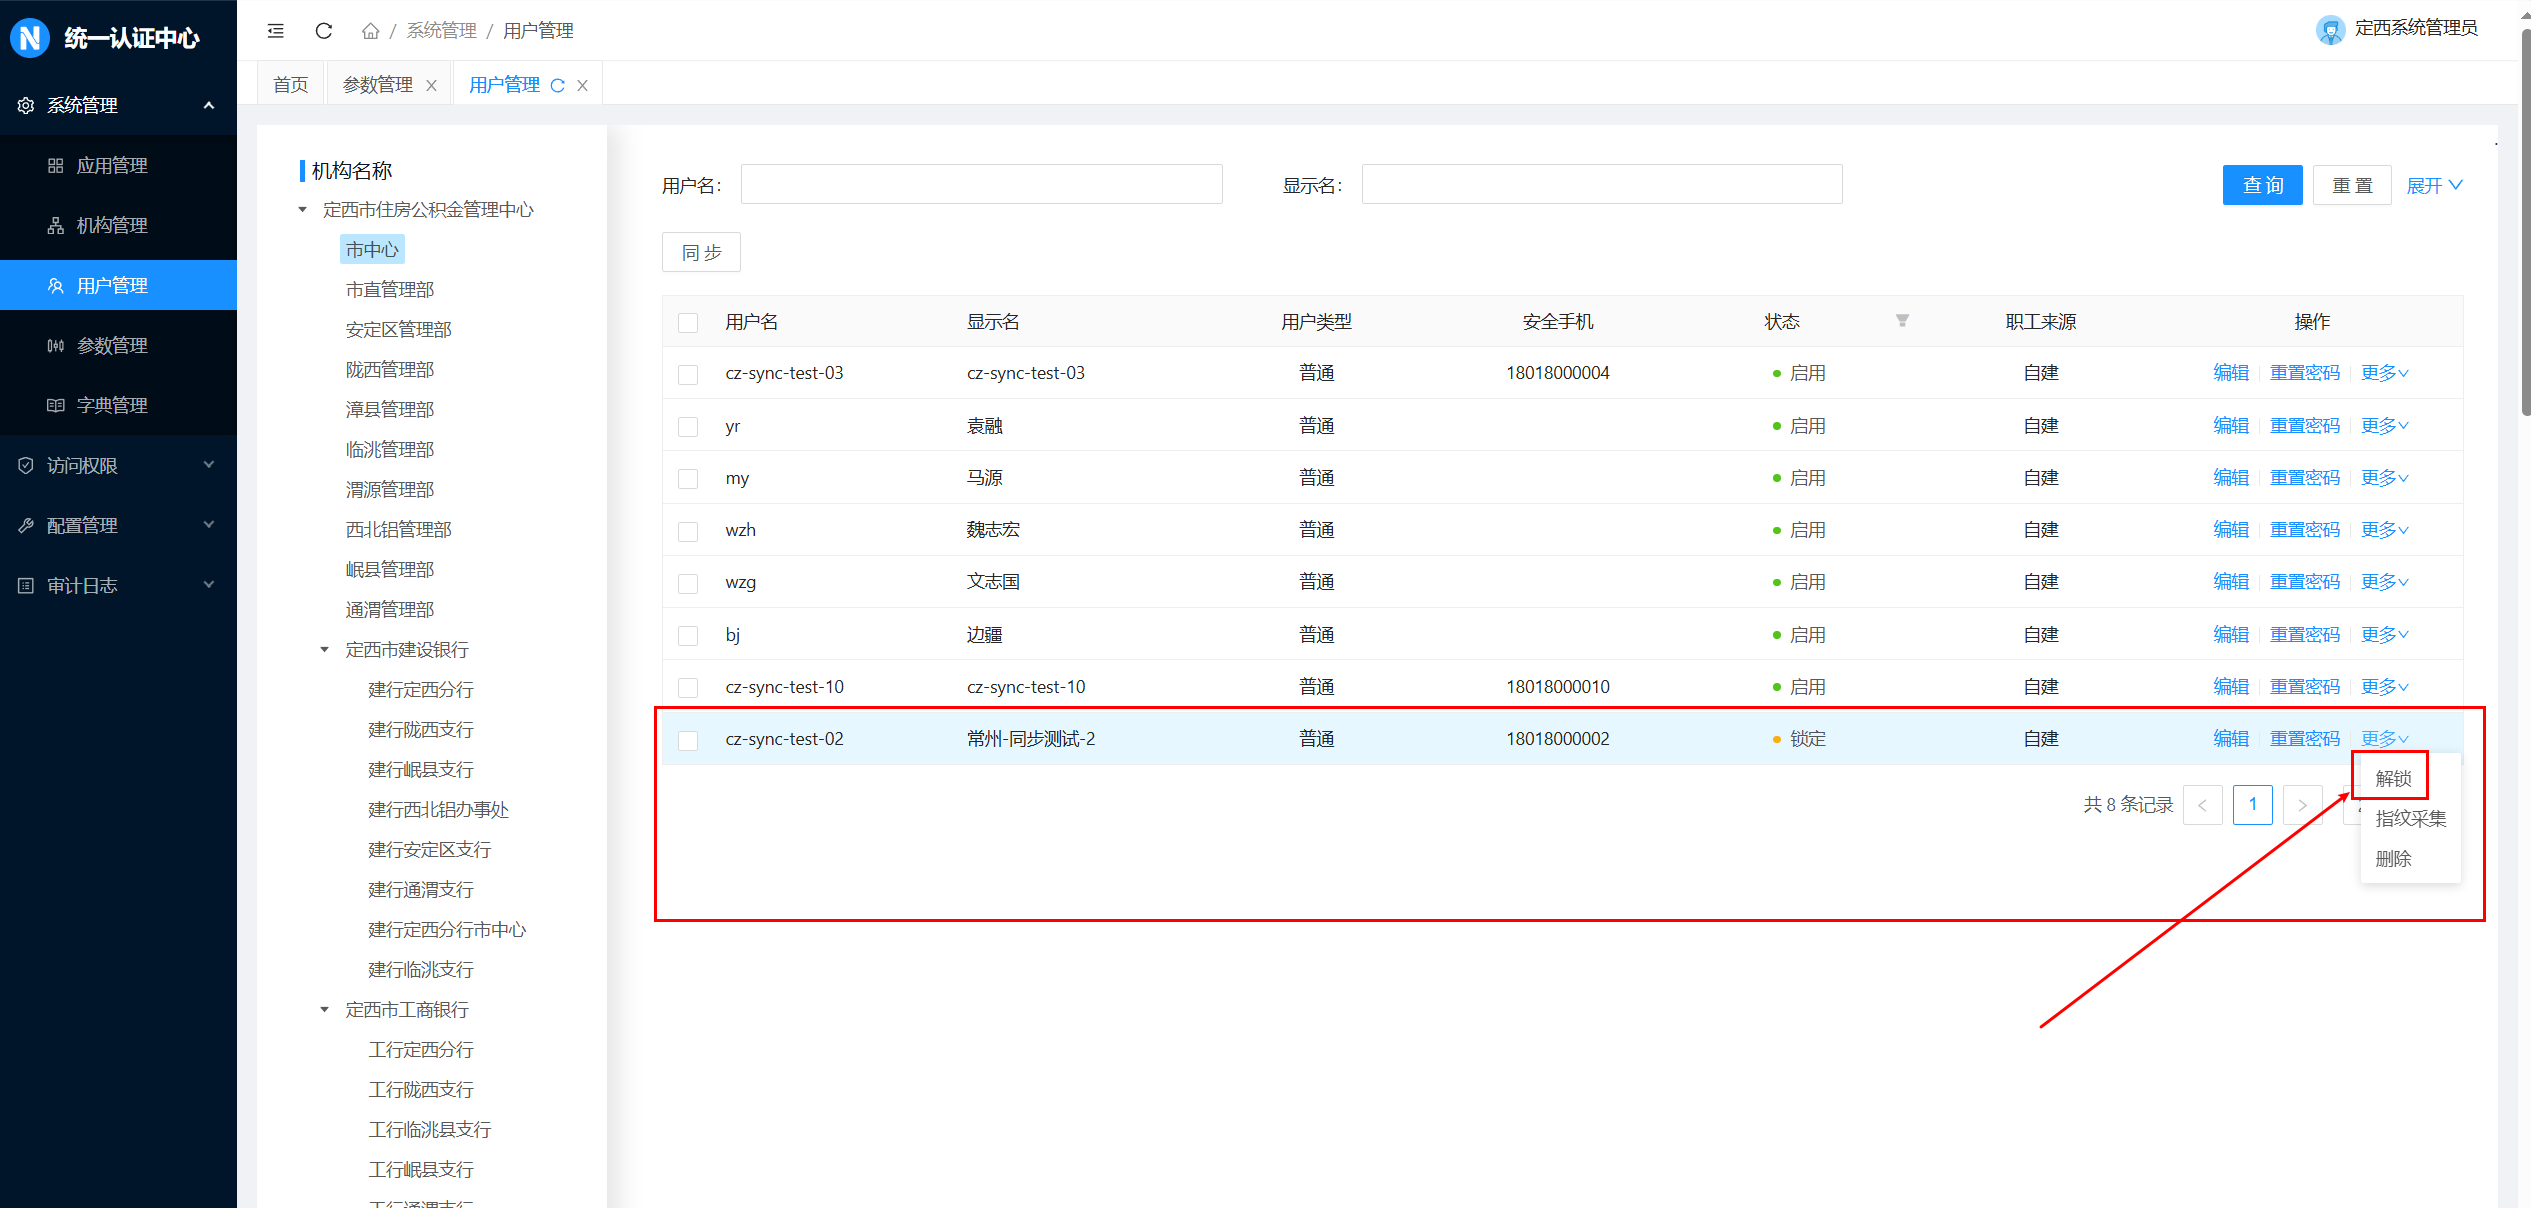Focus the 用户名 search input field
The width and height of the screenshot is (2531, 1208).
pos(981,185)
